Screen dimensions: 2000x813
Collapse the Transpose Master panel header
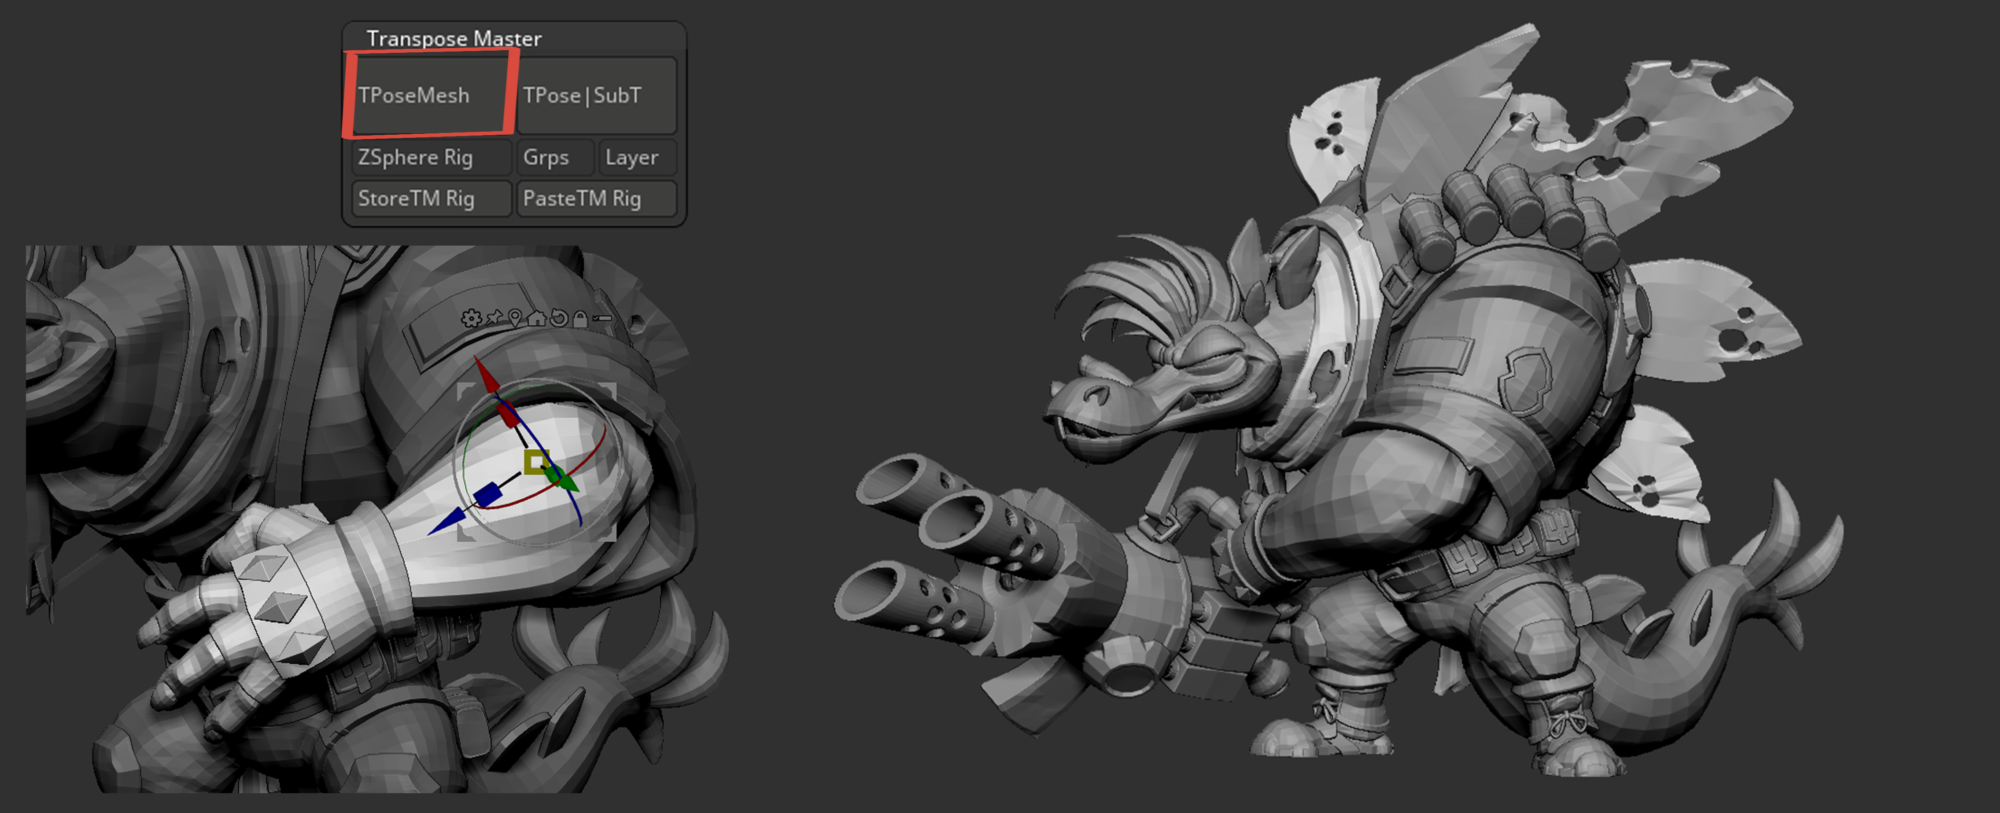click(x=454, y=38)
